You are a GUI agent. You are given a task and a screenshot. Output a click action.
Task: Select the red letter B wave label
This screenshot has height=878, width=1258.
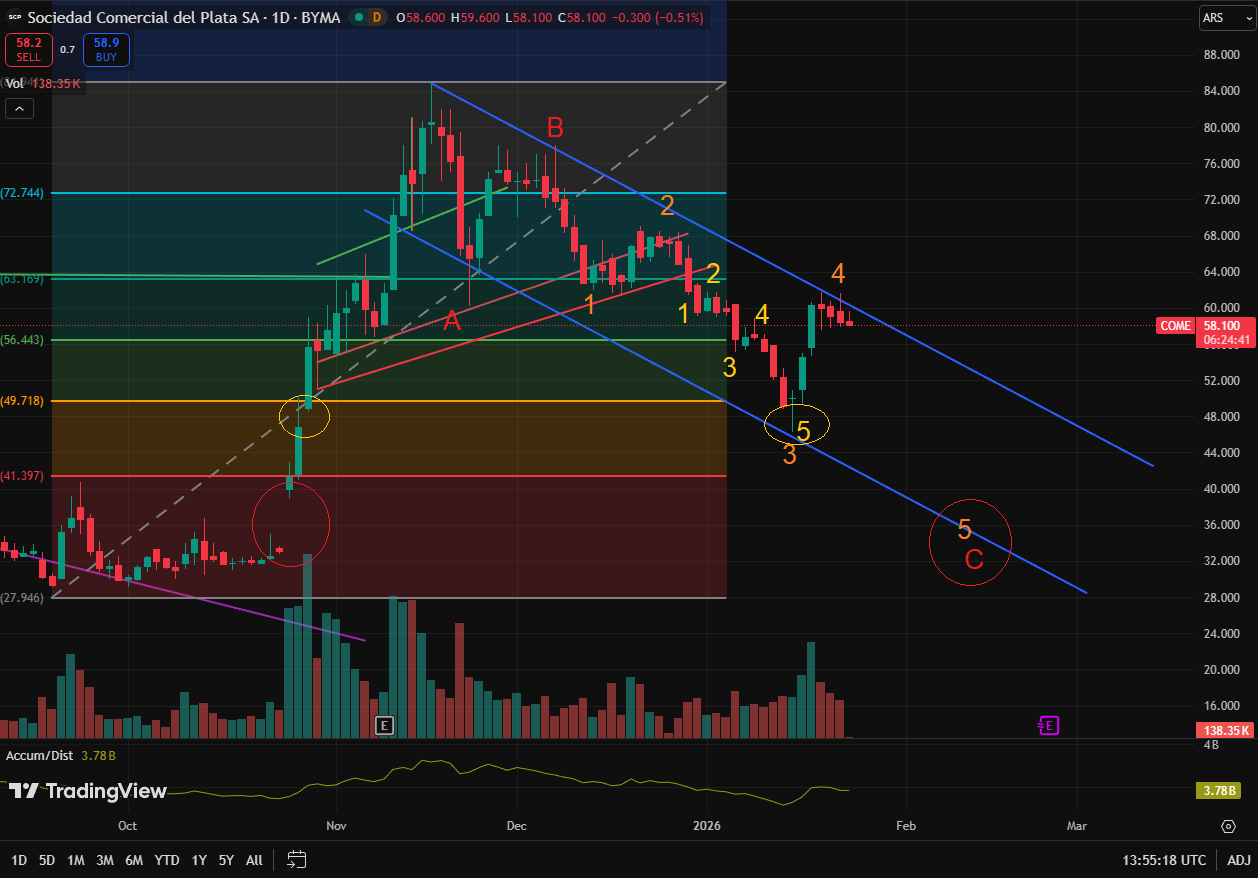tap(555, 127)
